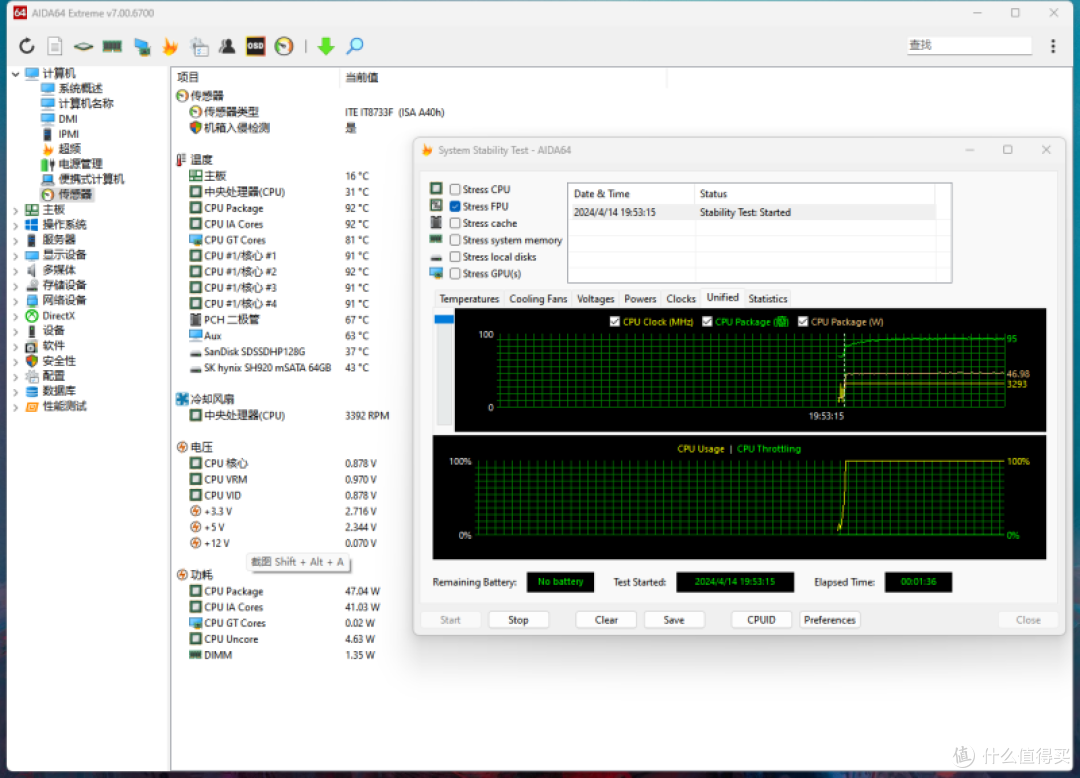
Task: Click the memory benchmark chip toolbar icon
Action: click(112, 46)
